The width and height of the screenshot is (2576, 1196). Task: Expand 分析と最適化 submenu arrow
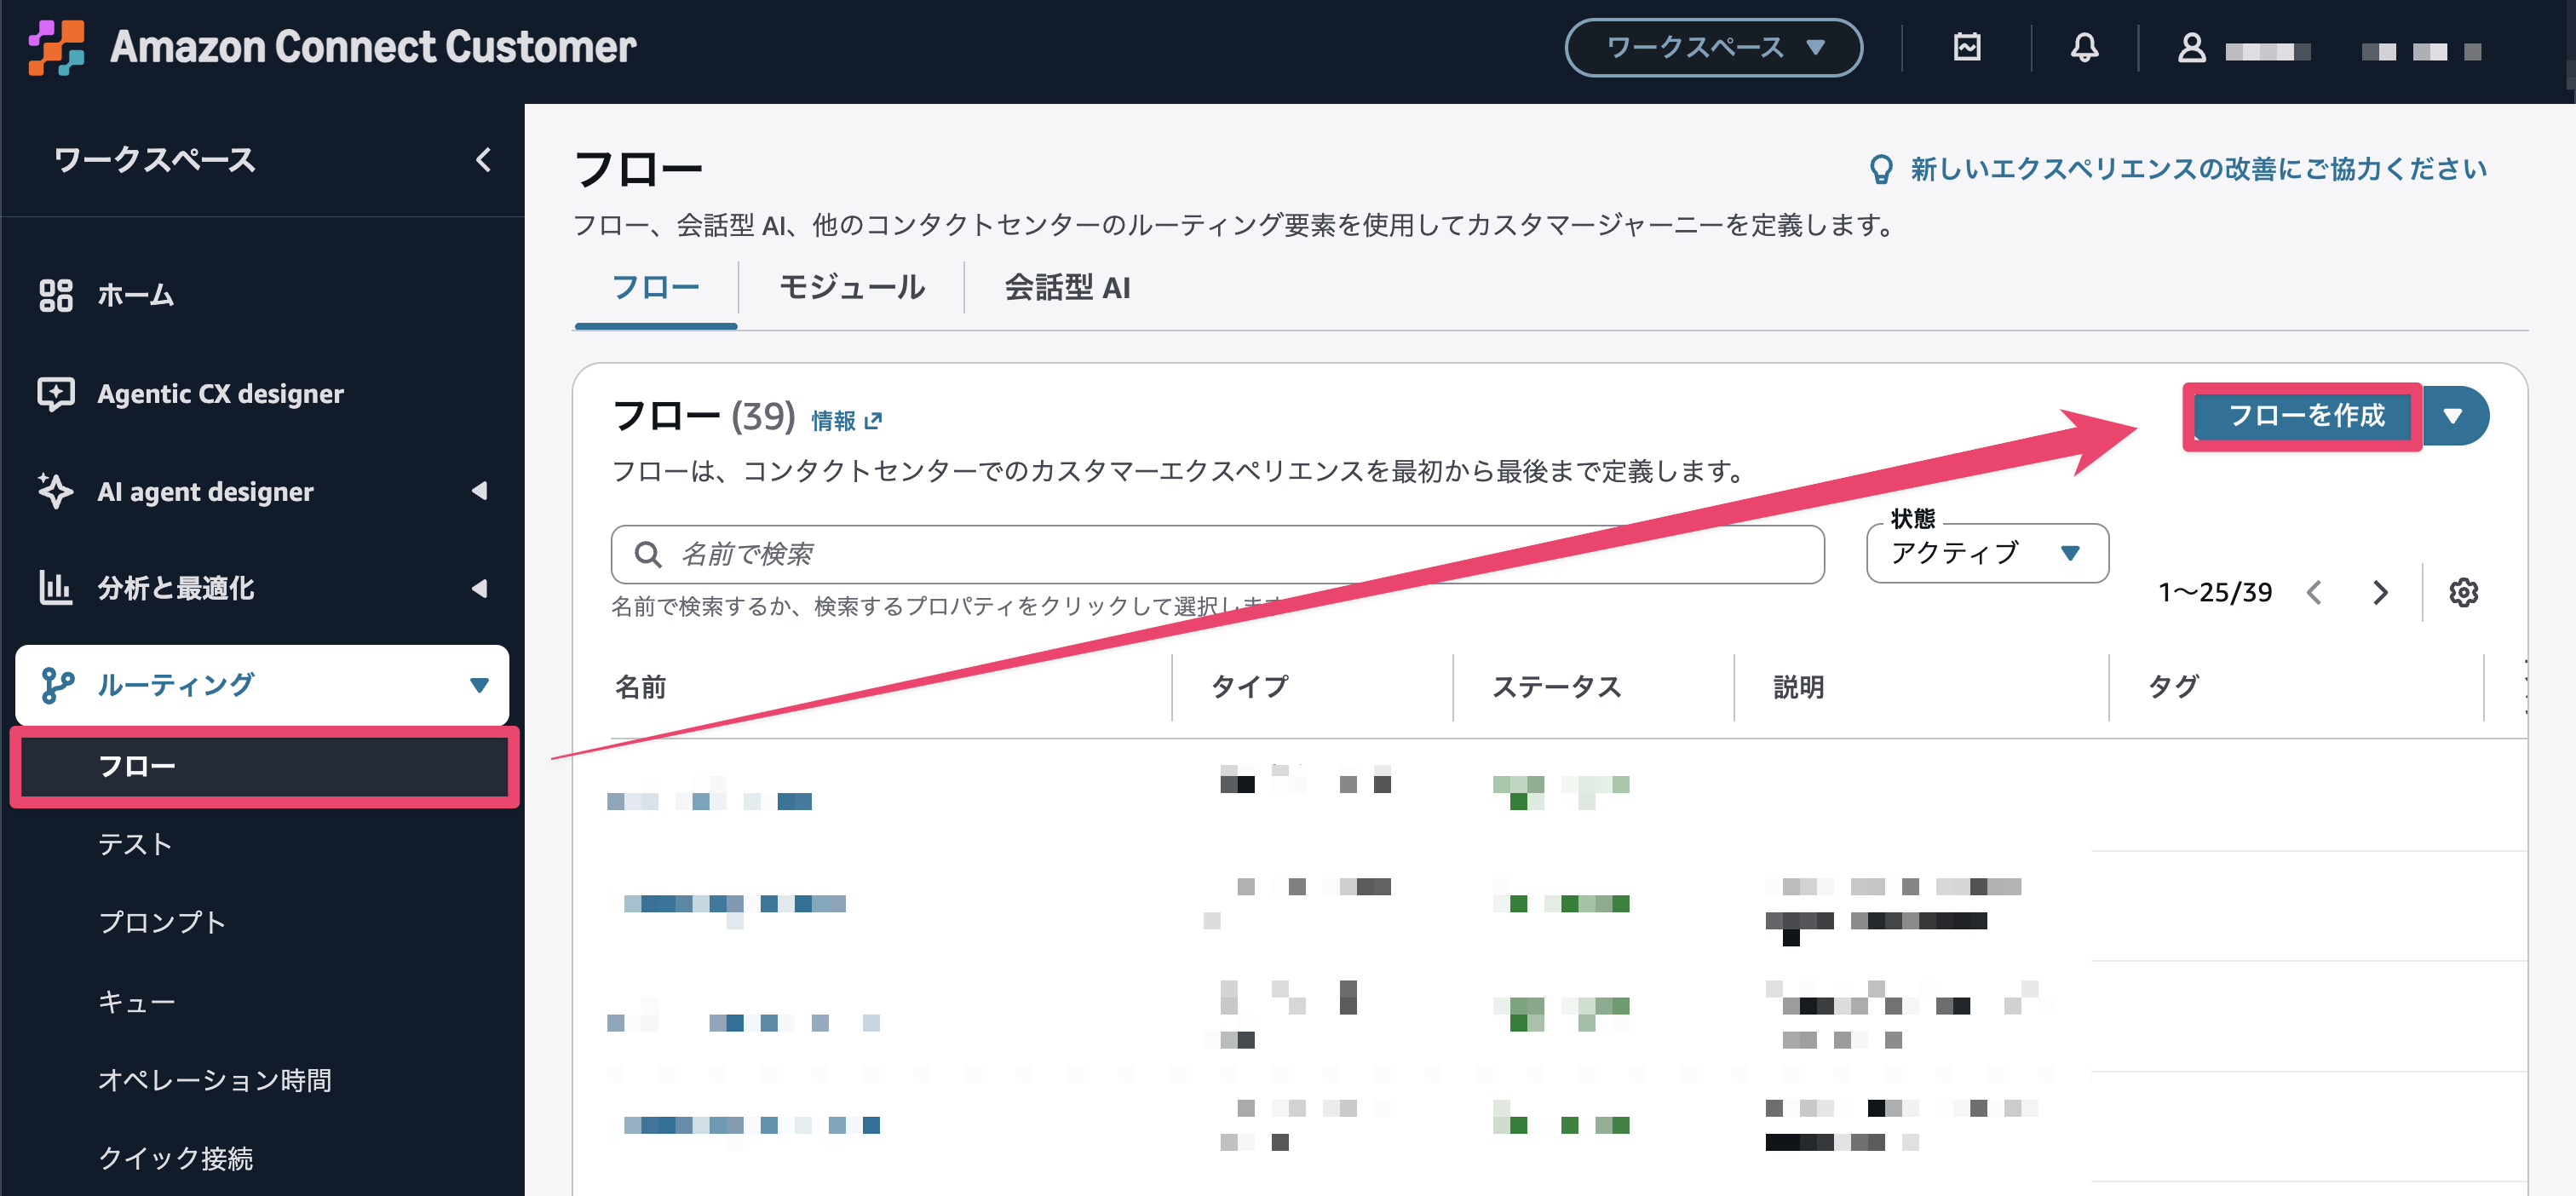(480, 588)
